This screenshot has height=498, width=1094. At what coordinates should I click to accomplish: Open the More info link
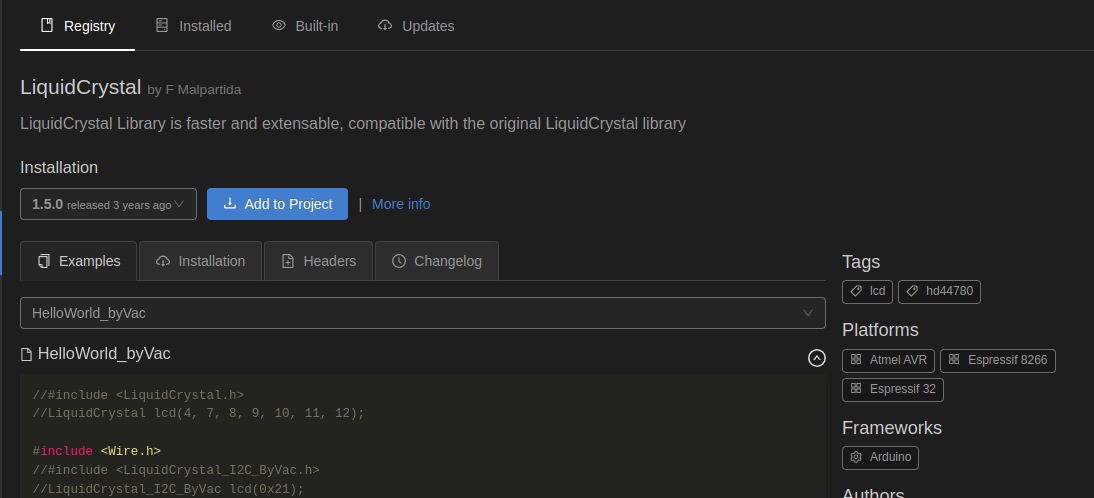[x=401, y=204]
